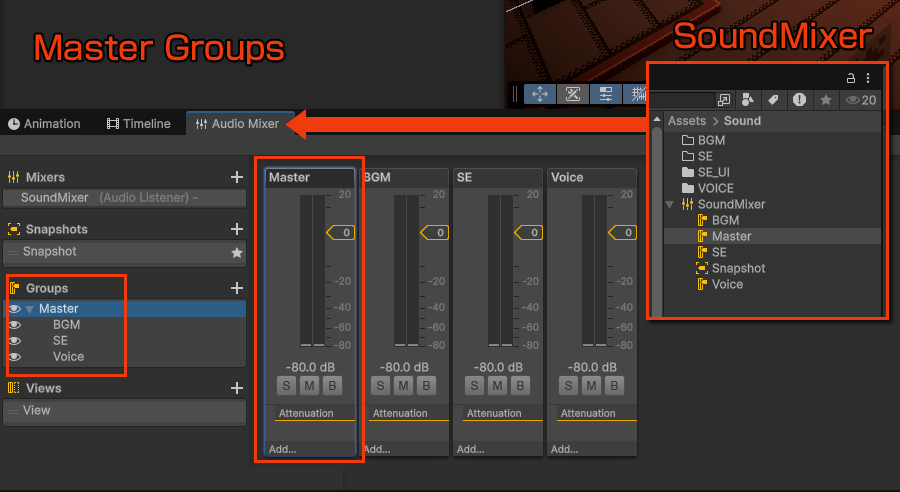Click the lock icon in Project panel
The height and width of the screenshot is (492, 900).
click(x=851, y=77)
